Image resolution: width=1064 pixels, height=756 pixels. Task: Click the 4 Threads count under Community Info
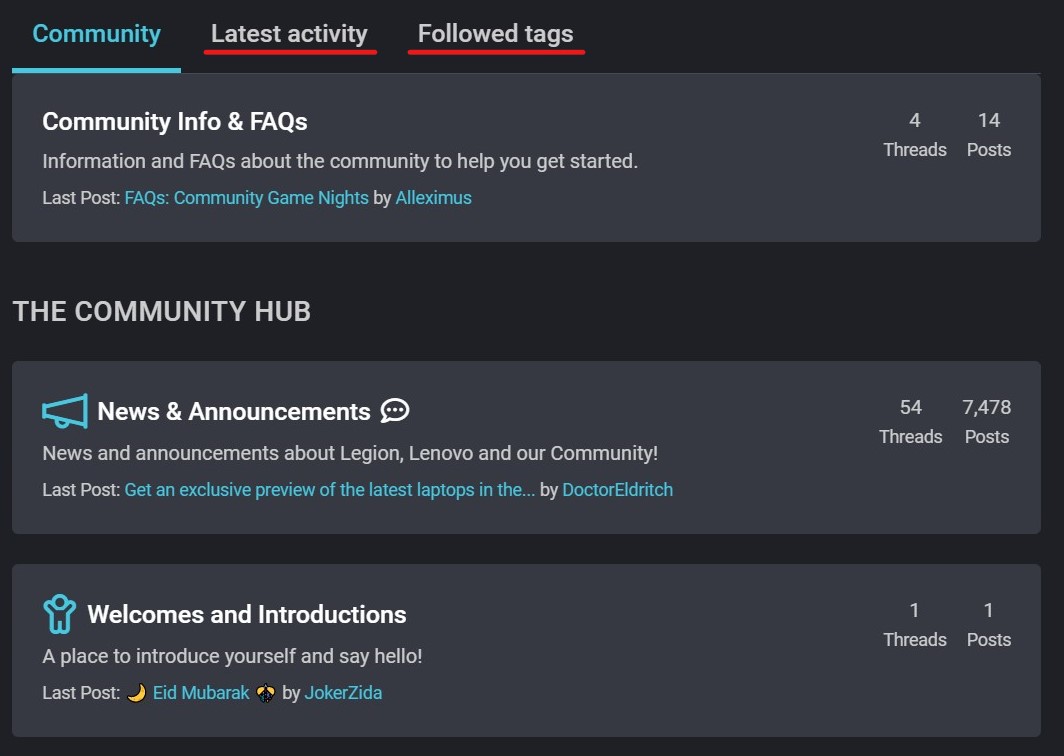(914, 134)
